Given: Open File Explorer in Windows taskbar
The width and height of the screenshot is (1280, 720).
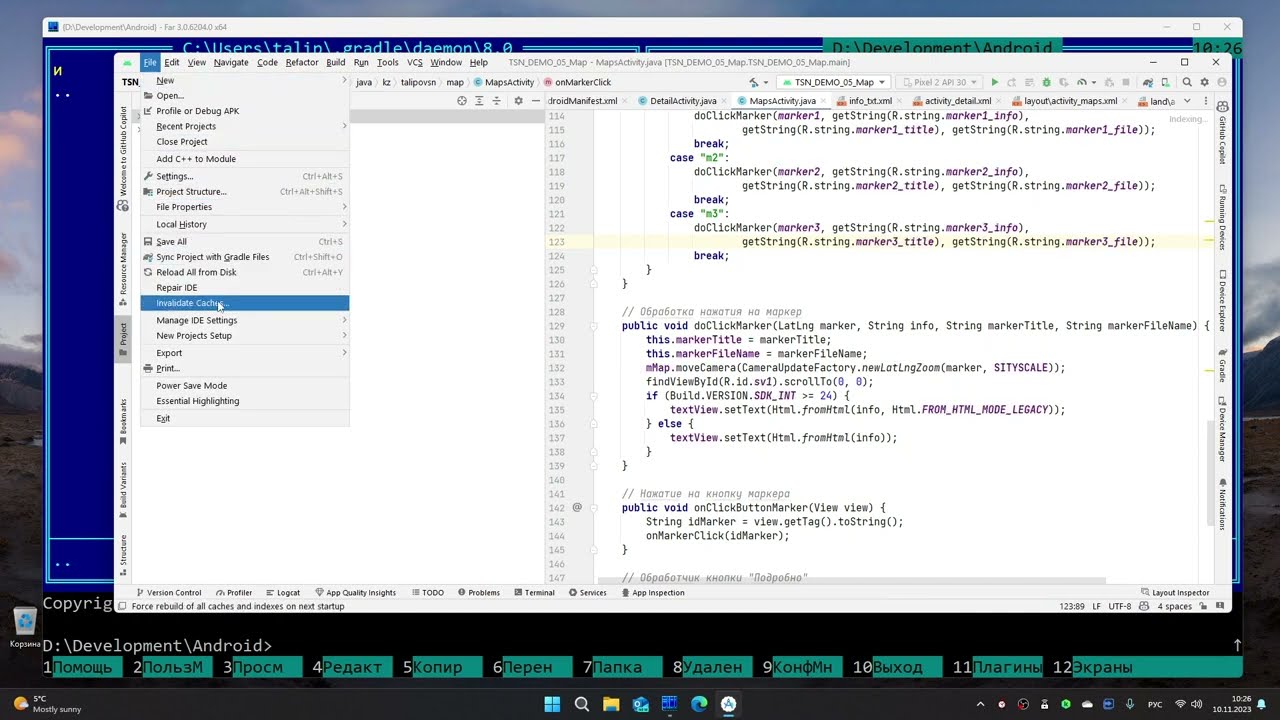Looking at the screenshot, I should (611, 704).
